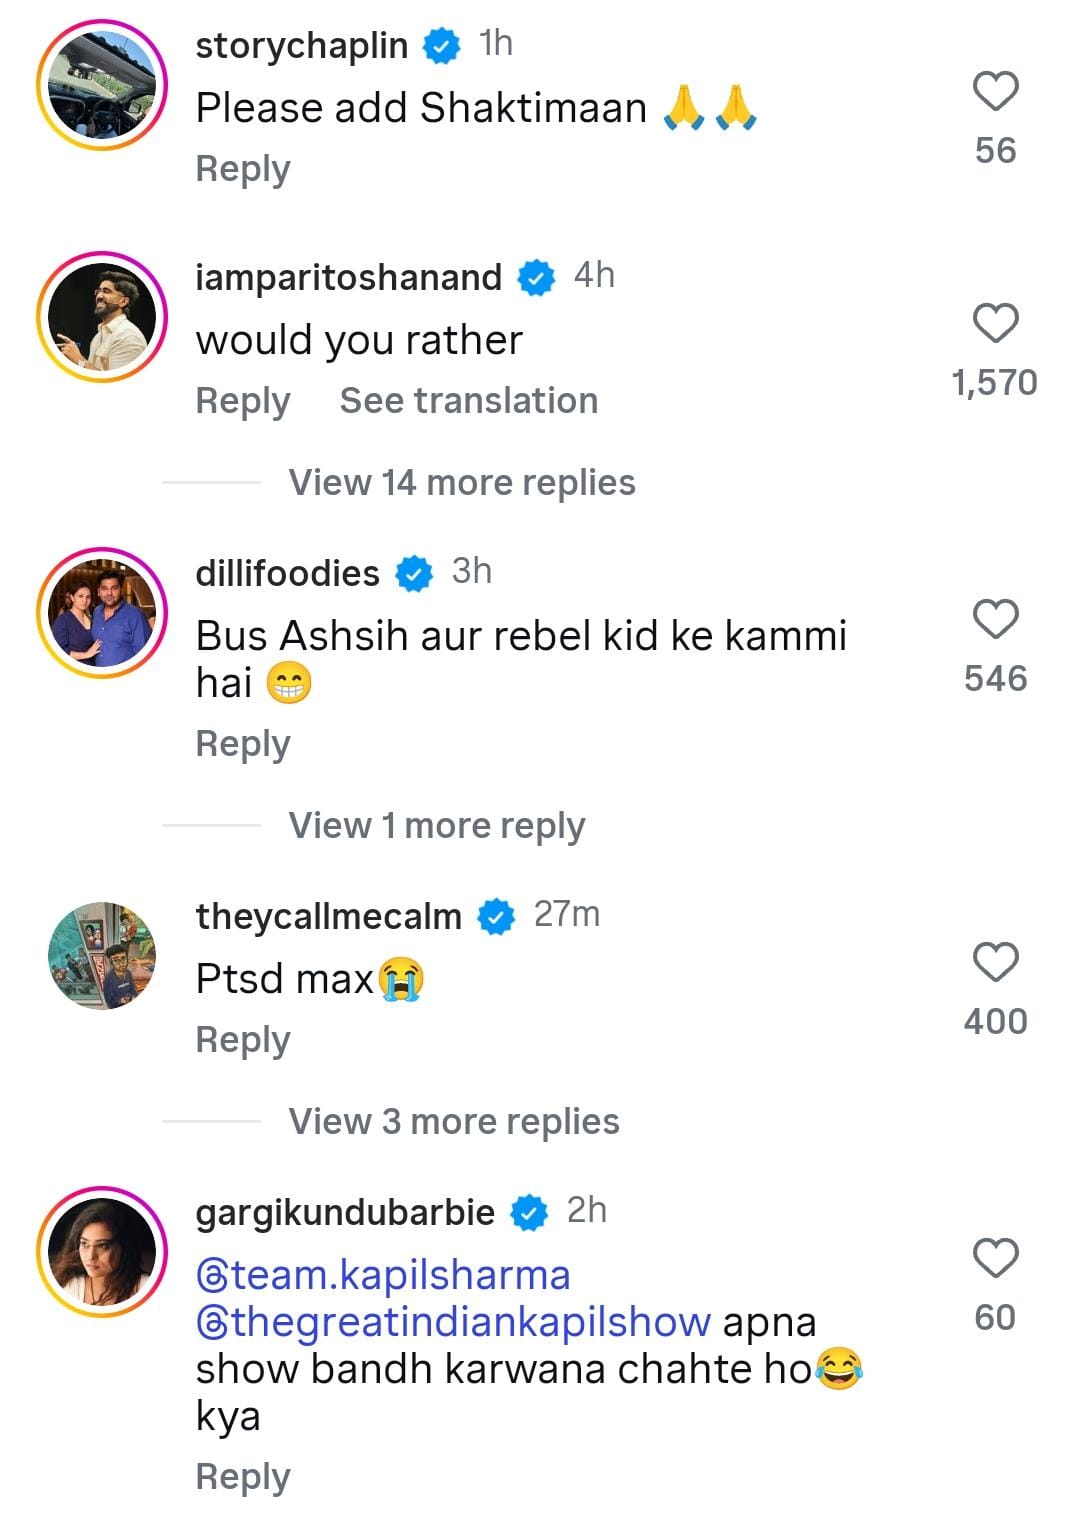Reply to dillifoodies comment
The width and height of the screenshot is (1080, 1534).
click(x=243, y=744)
